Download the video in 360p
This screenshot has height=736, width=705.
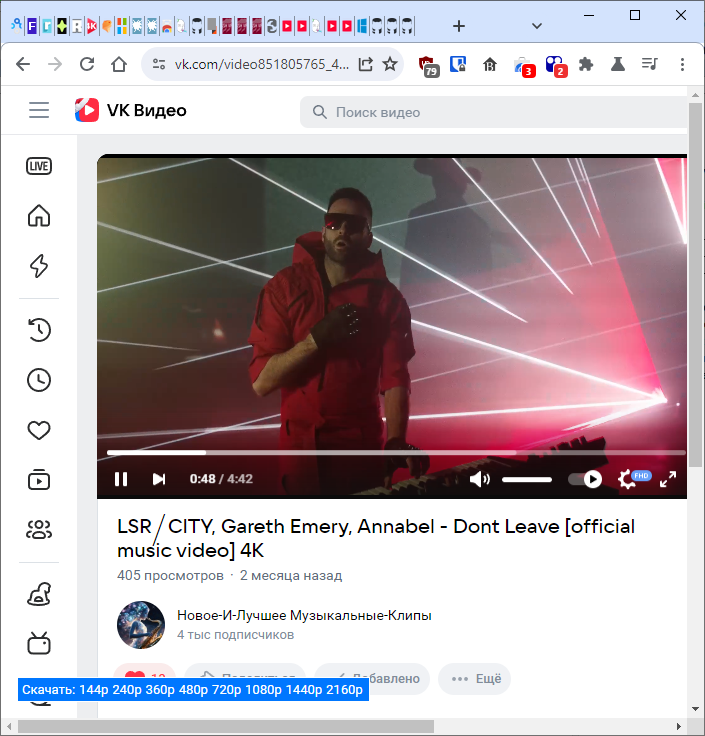point(160,690)
